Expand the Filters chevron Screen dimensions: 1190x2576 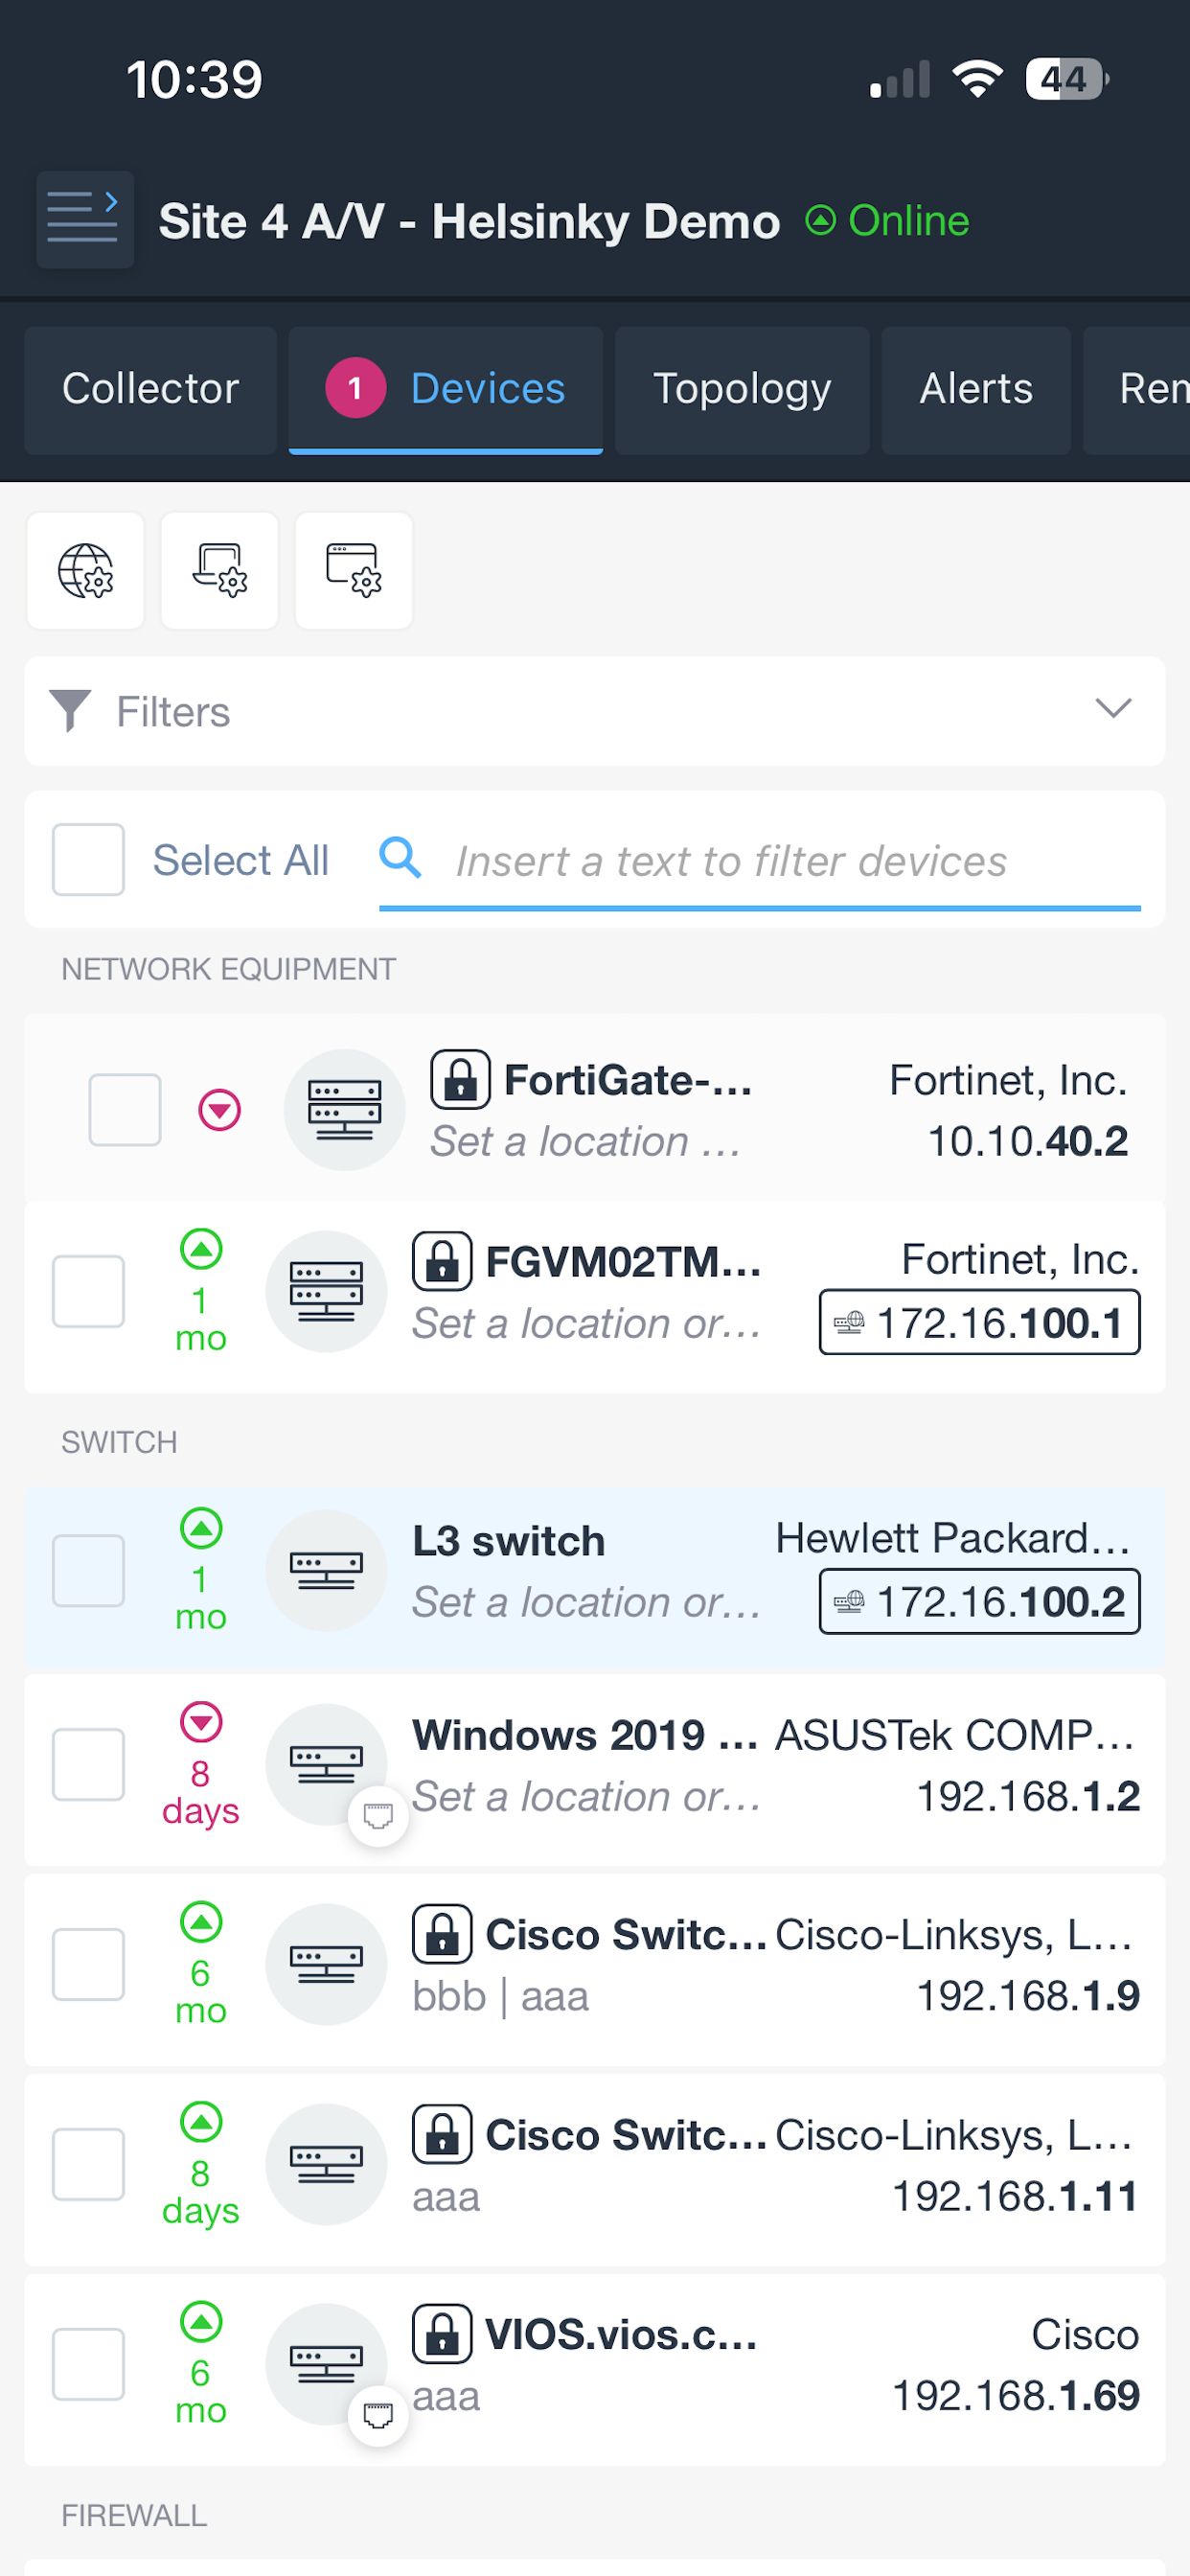[1113, 709]
